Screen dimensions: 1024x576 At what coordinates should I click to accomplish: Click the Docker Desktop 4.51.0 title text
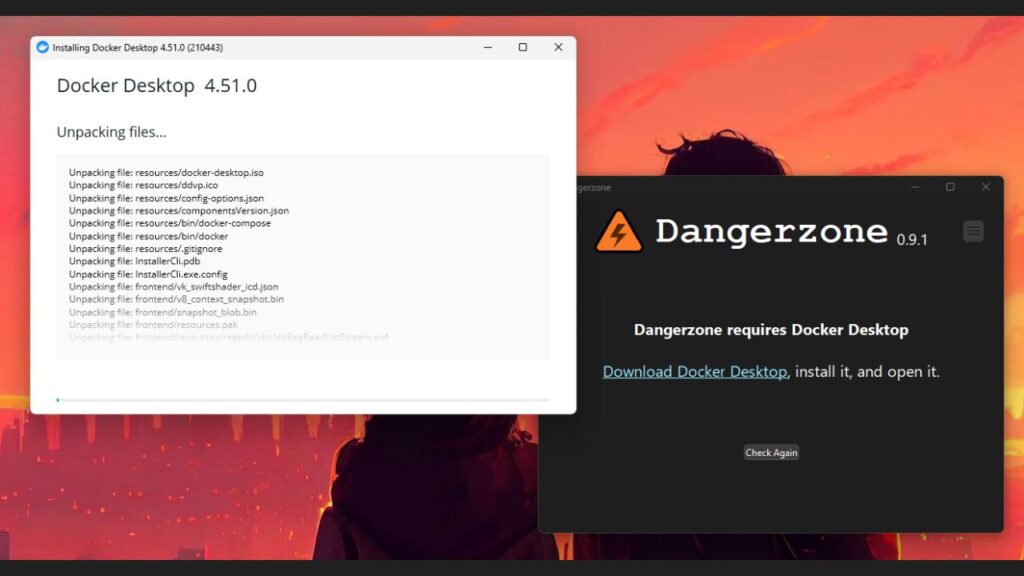[x=157, y=85]
